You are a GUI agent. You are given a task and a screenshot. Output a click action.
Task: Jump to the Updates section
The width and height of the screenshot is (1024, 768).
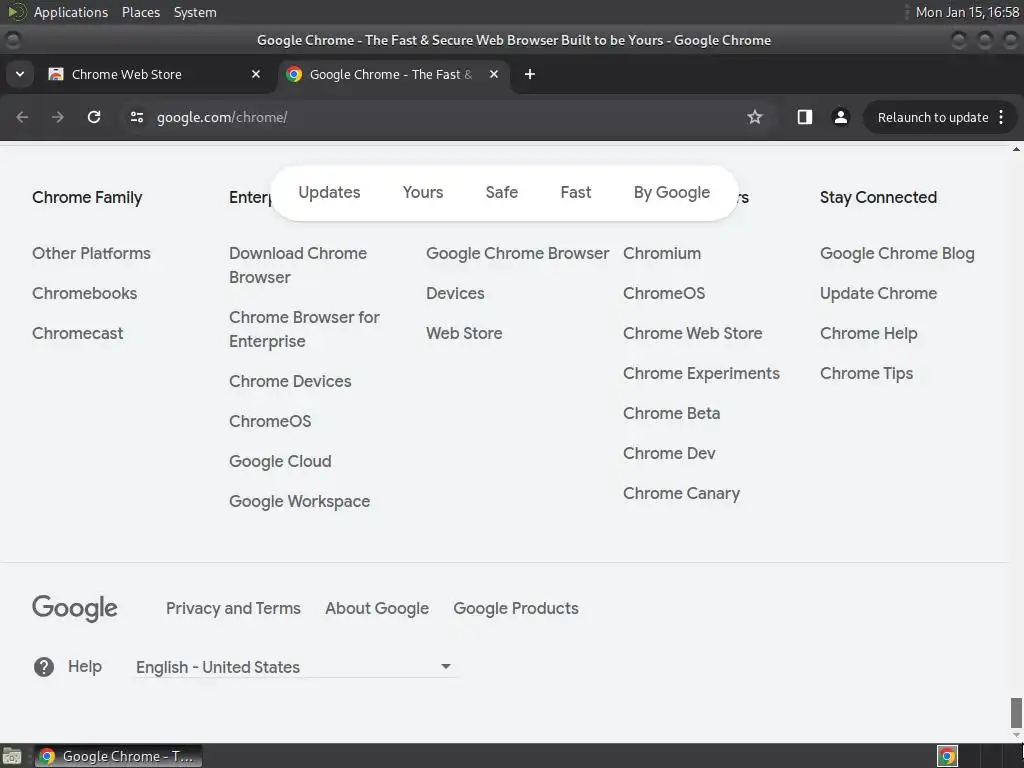[x=329, y=192]
